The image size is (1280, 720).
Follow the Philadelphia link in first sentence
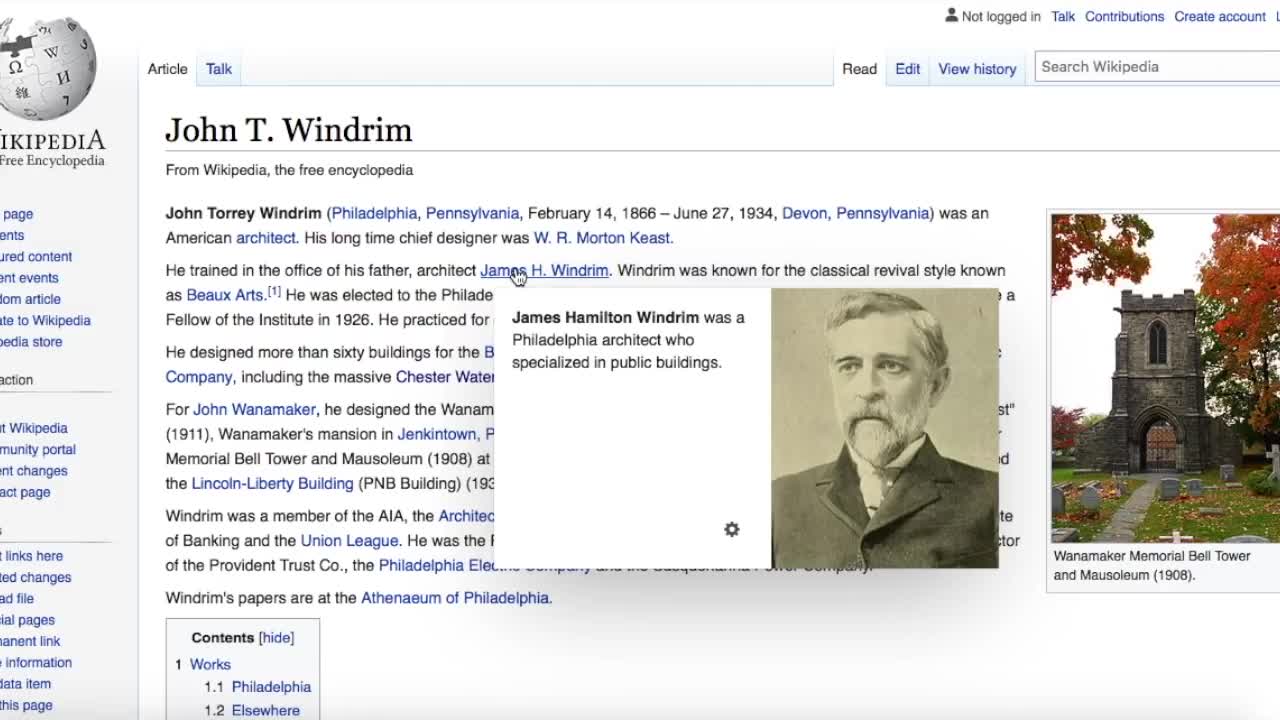coord(374,213)
